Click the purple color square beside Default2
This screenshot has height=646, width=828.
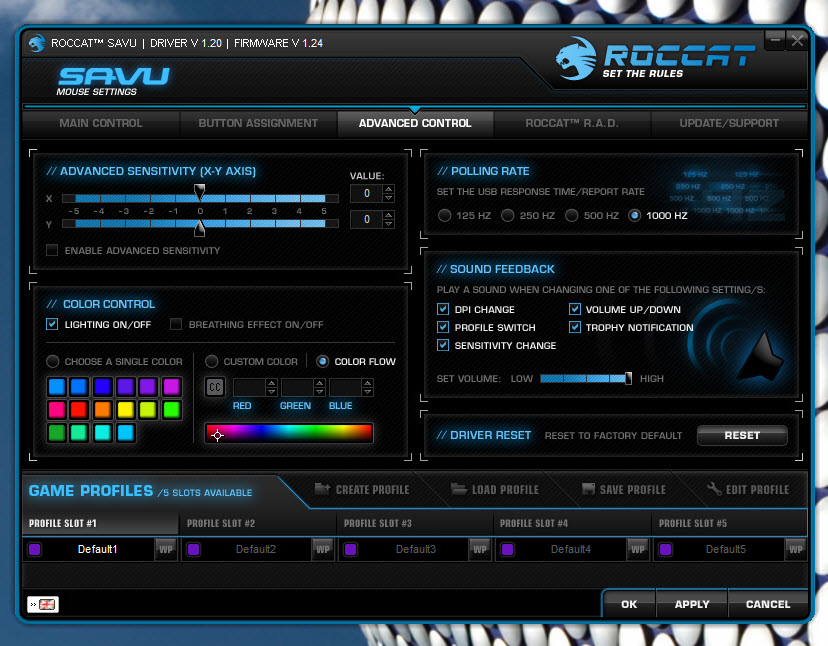[x=193, y=549]
